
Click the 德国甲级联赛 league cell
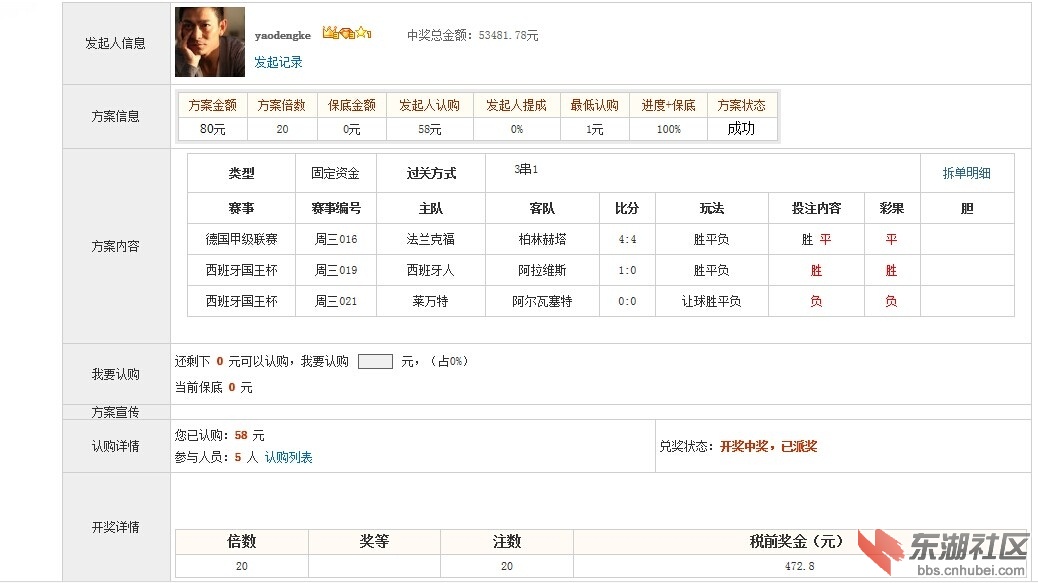click(x=242, y=239)
